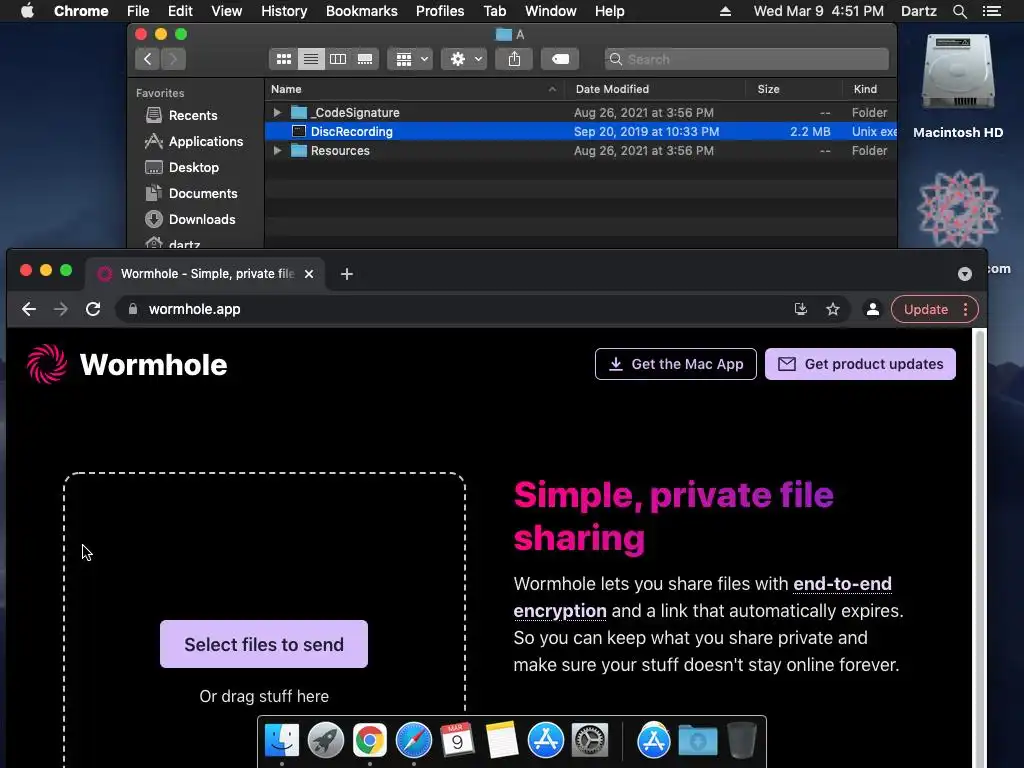Click Select files to send button

(264, 645)
